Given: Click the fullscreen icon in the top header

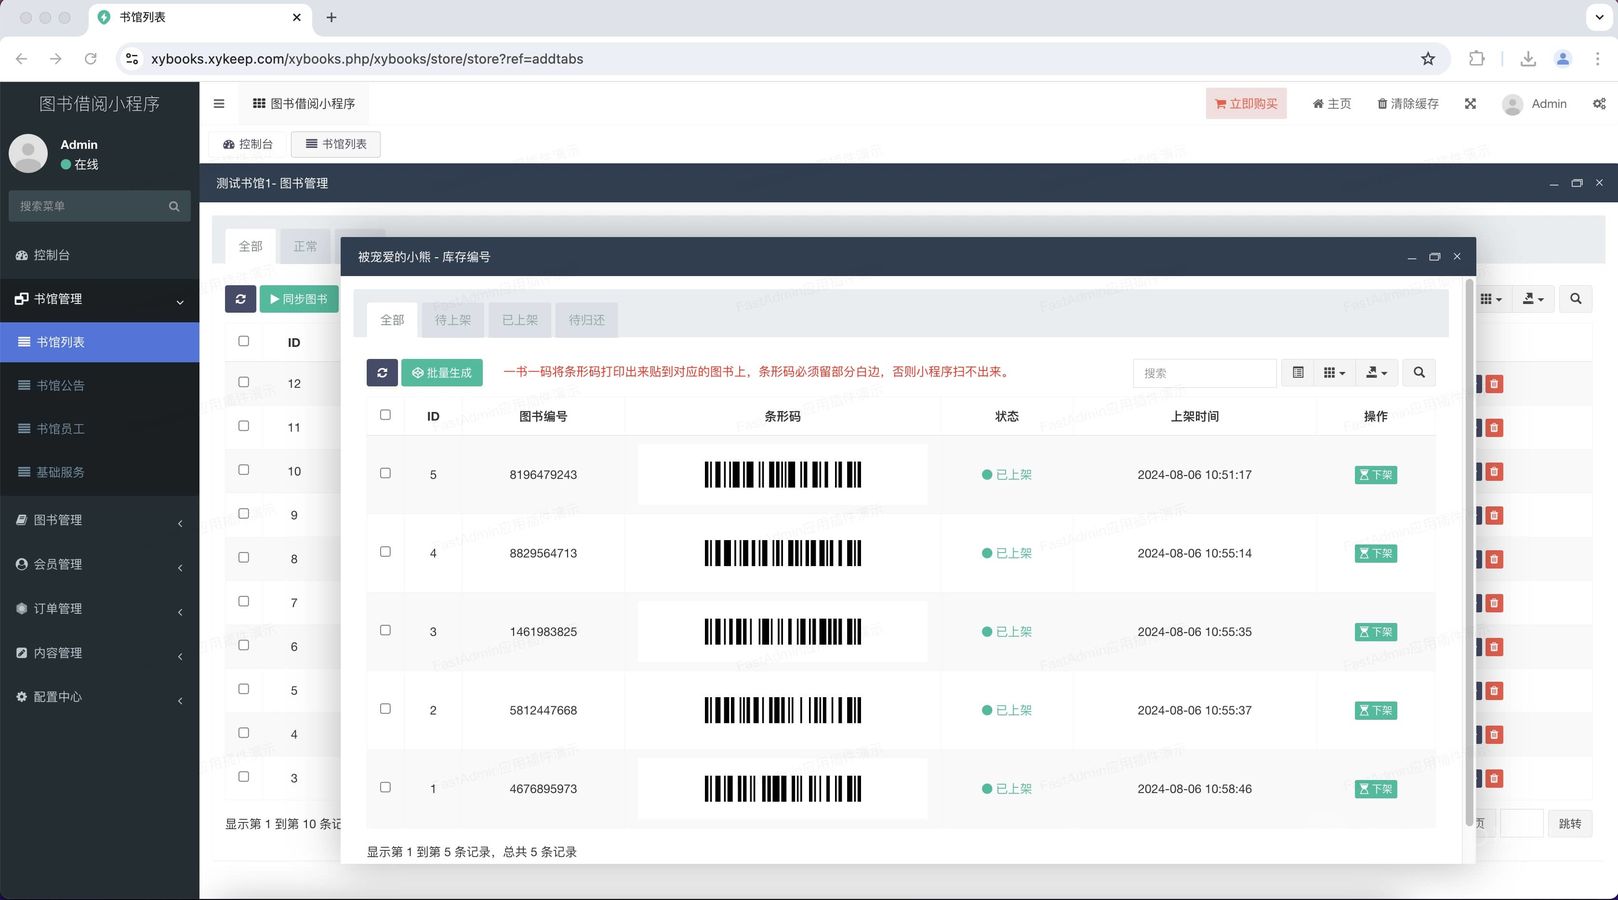Looking at the screenshot, I should pos(1470,104).
